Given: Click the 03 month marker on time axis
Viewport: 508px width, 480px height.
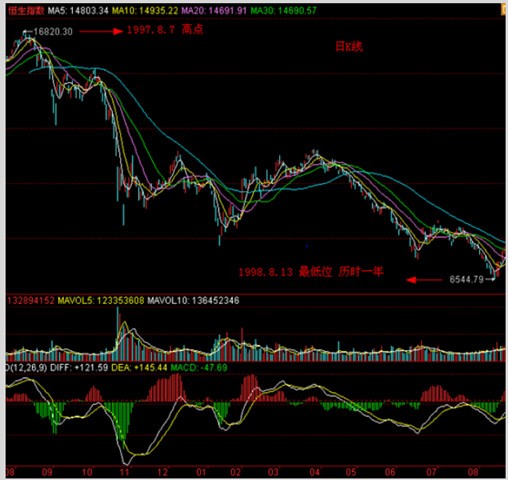Looking at the screenshot, I should 273,472.
